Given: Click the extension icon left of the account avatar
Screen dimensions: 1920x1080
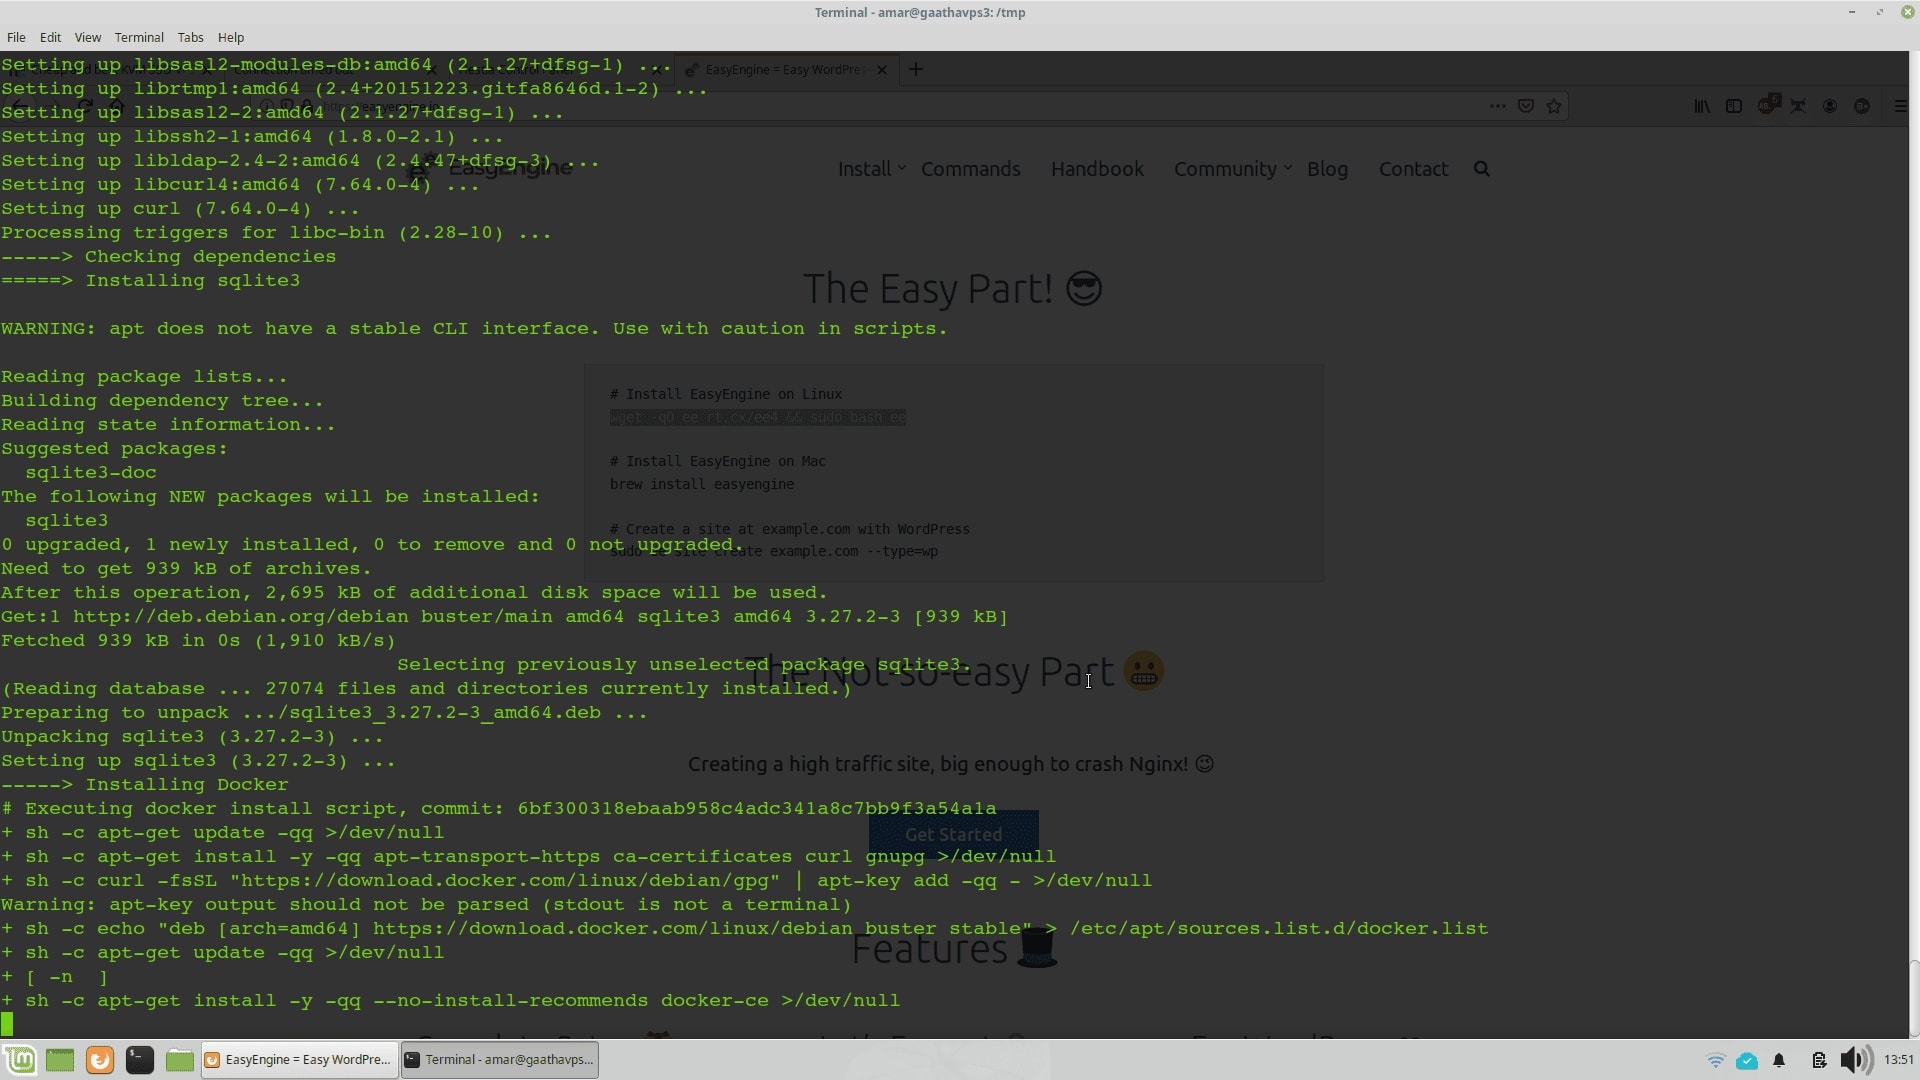Looking at the screenshot, I should [x=1798, y=106].
